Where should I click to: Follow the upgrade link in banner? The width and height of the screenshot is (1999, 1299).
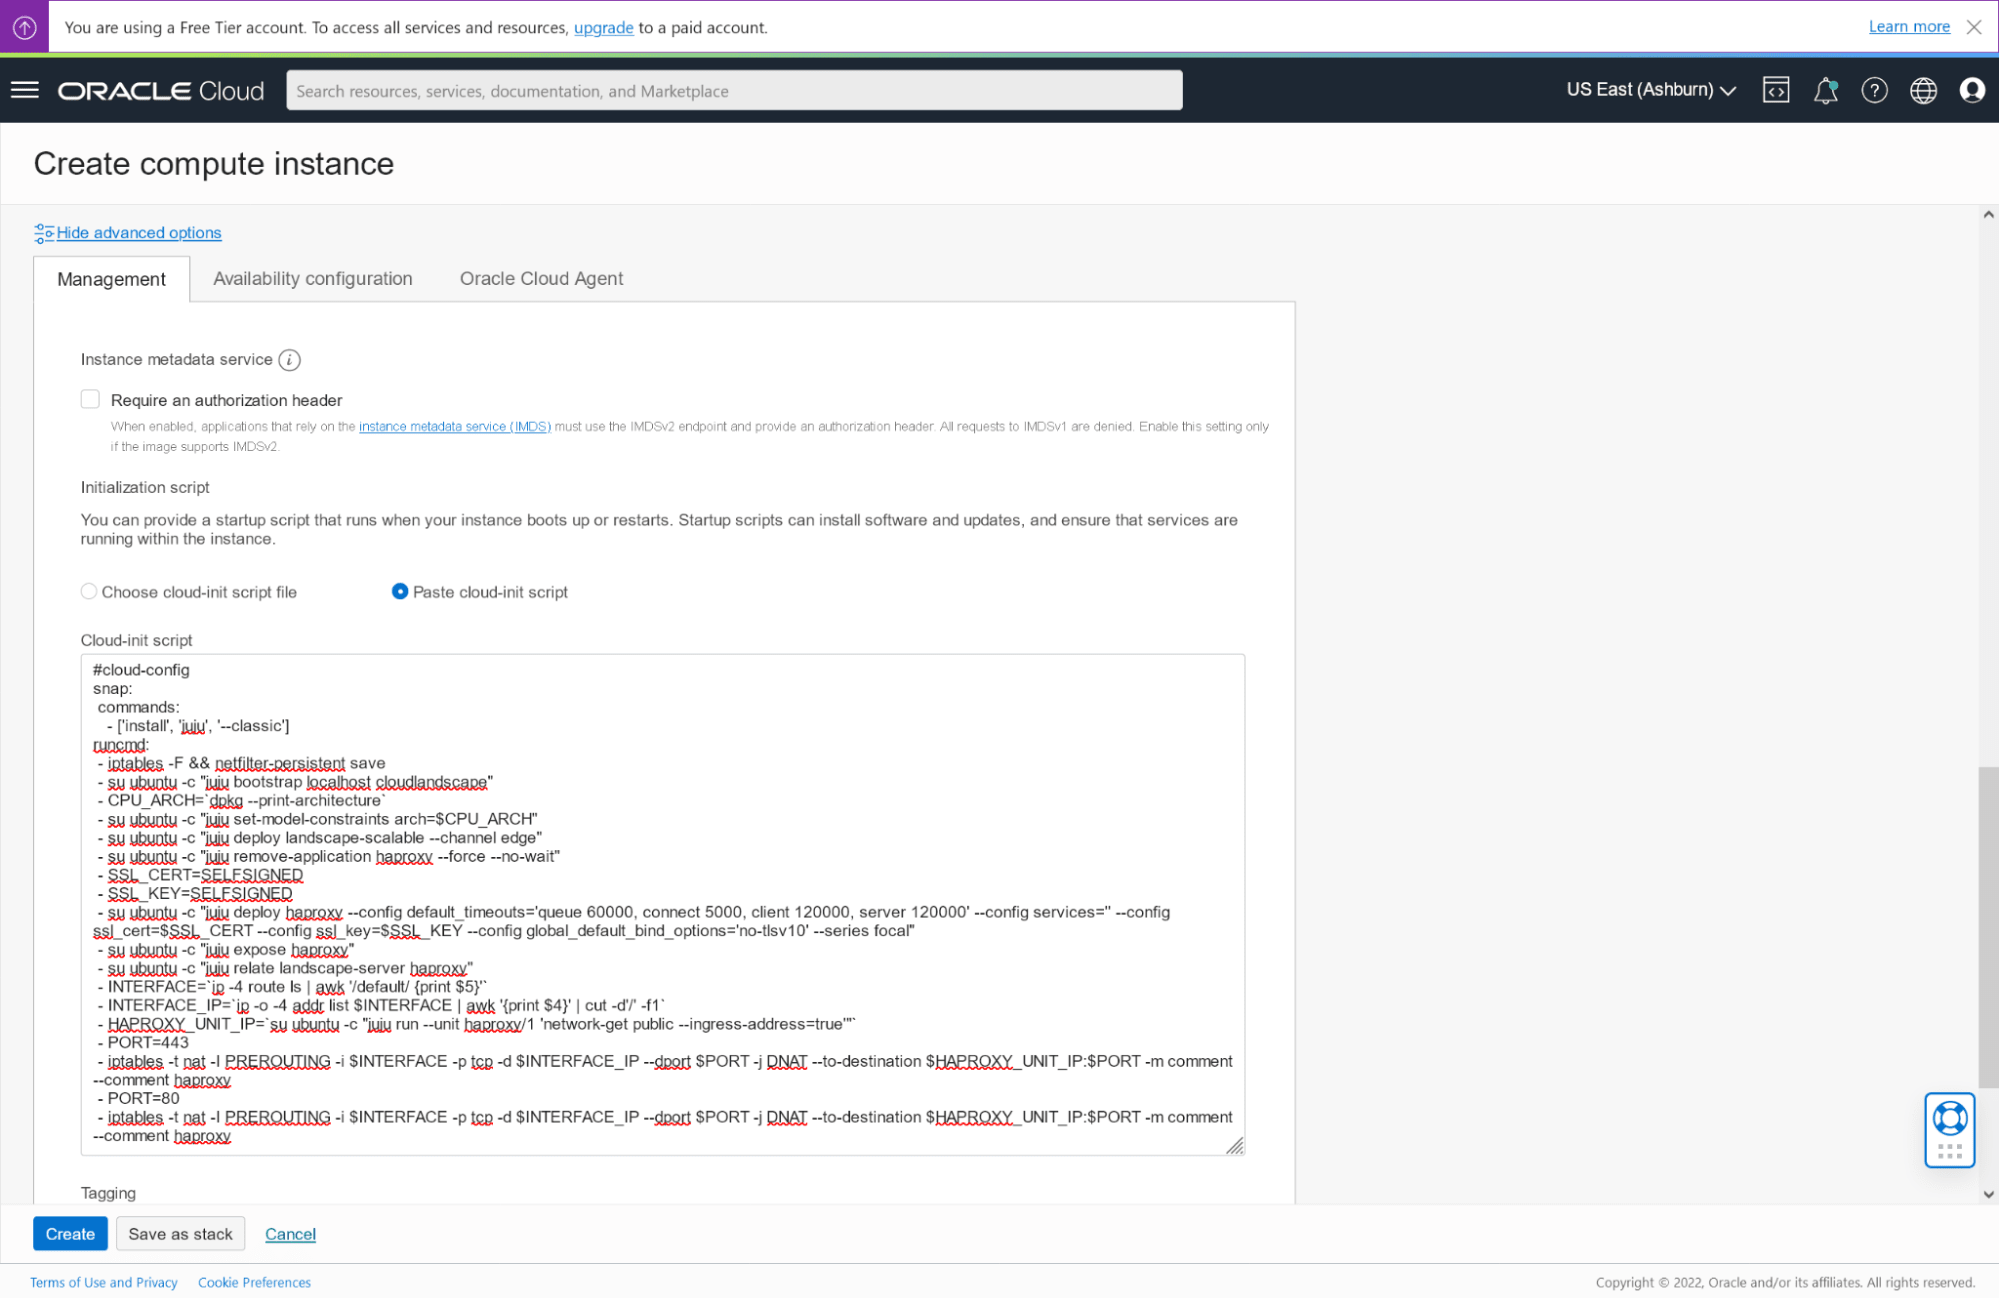tap(603, 27)
